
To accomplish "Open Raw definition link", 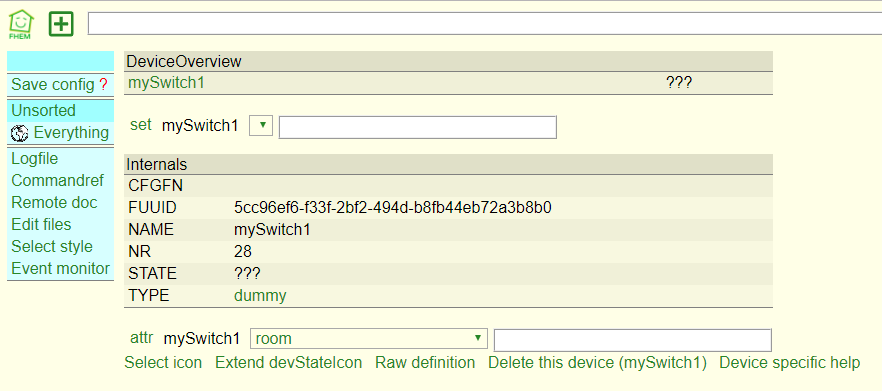I will click(x=425, y=363).
